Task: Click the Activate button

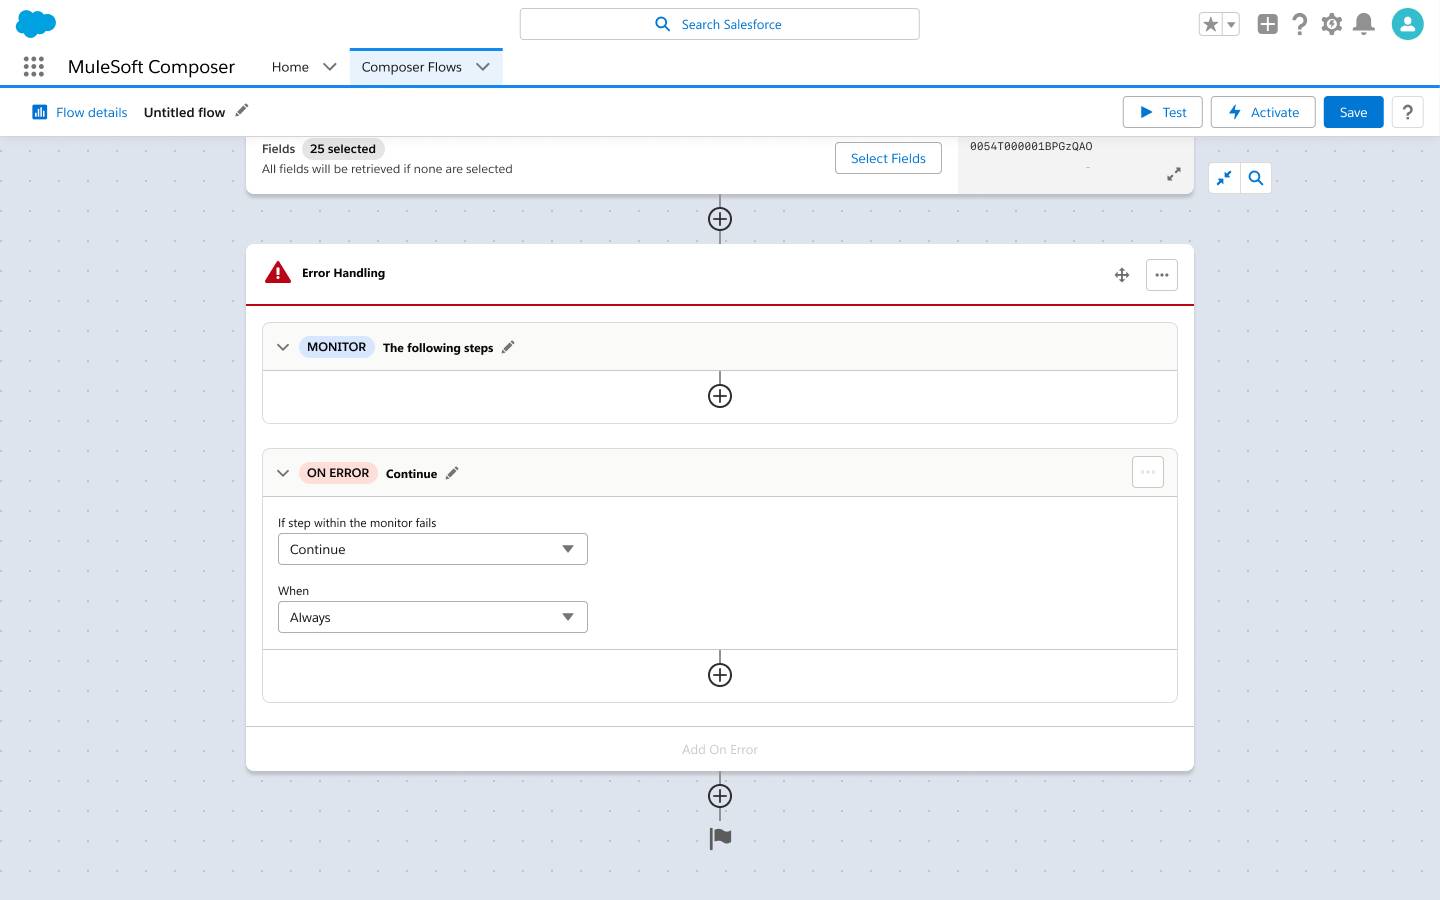Action: point(1263,112)
